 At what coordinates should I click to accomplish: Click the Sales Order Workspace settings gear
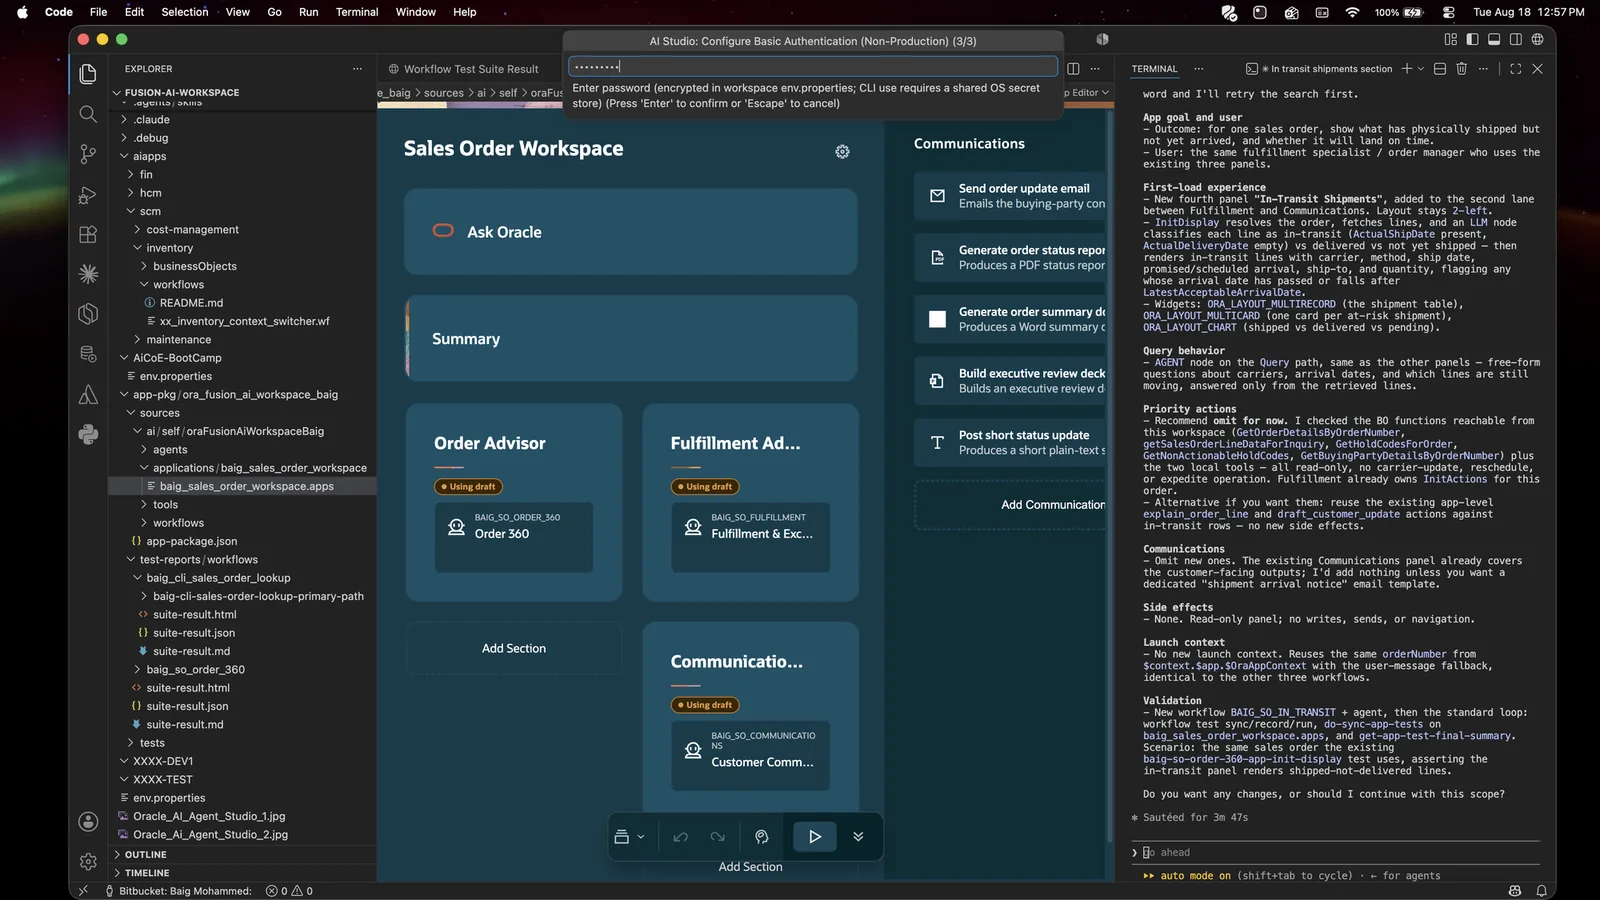coord(842,151)
